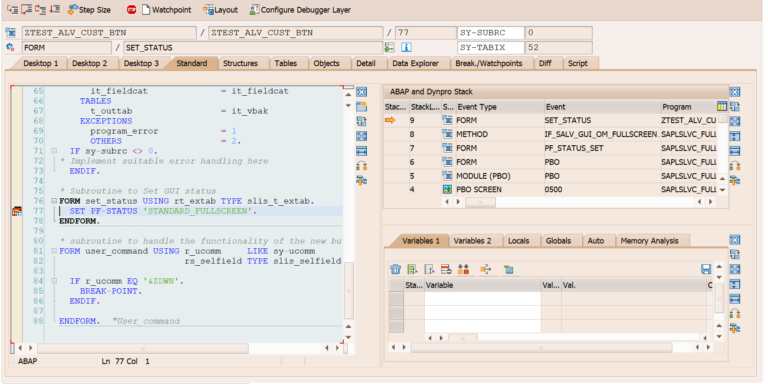Collapse FORM set_status block at line 76

[x=54, y=201]
